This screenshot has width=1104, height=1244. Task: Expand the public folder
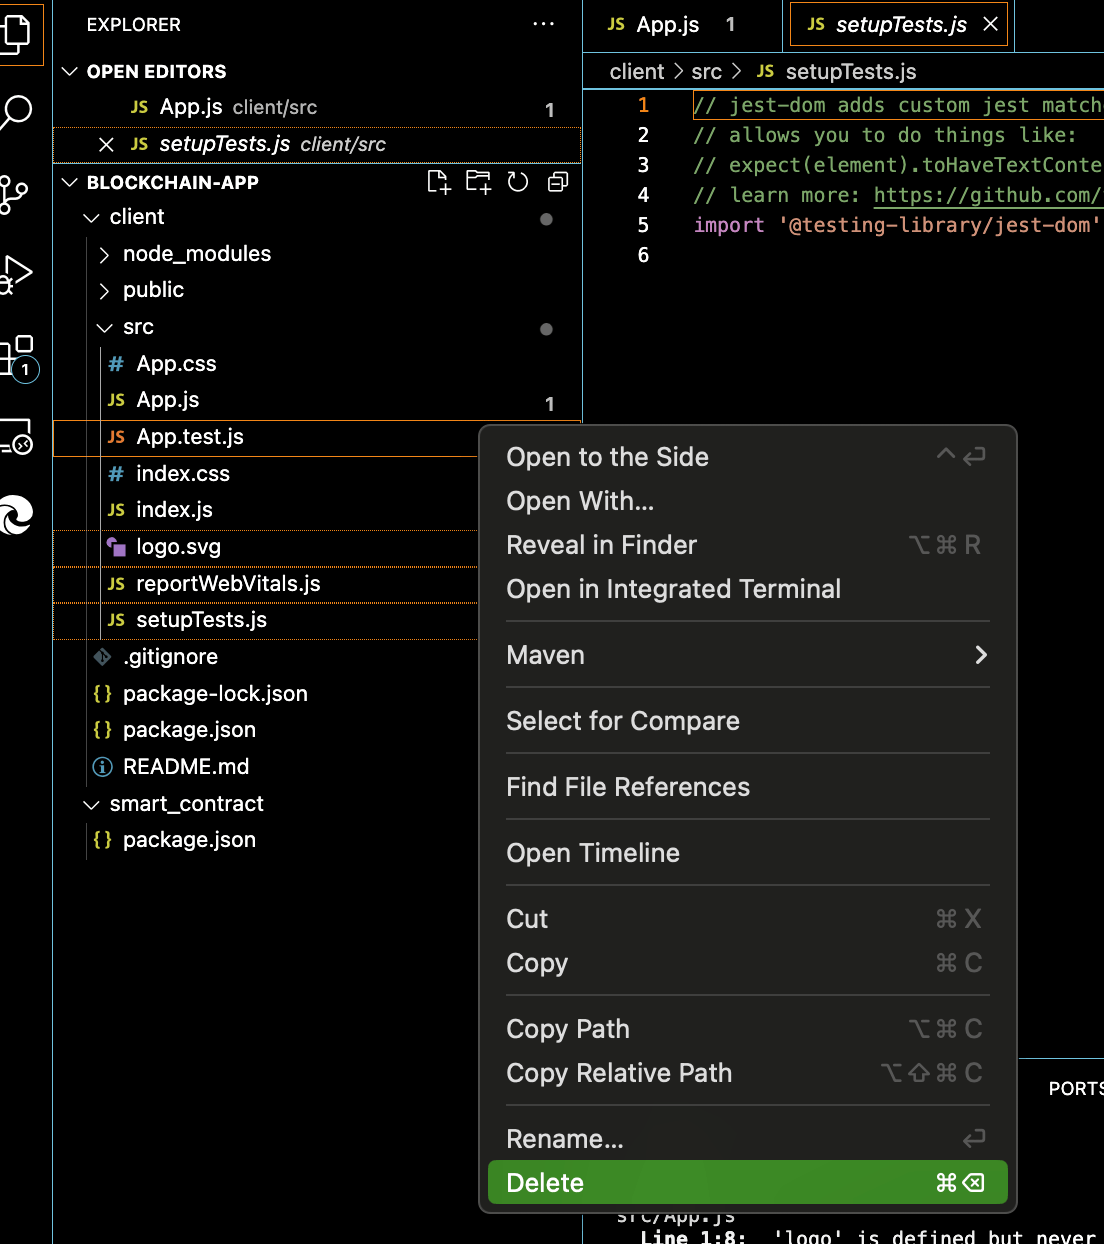pyautogui.click(x=153, y=290)
